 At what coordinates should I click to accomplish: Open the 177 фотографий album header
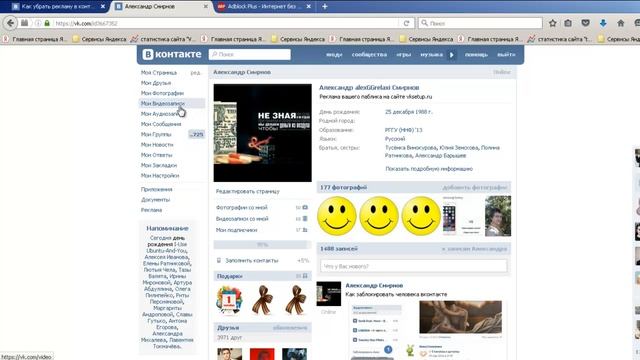pos(413,187)
